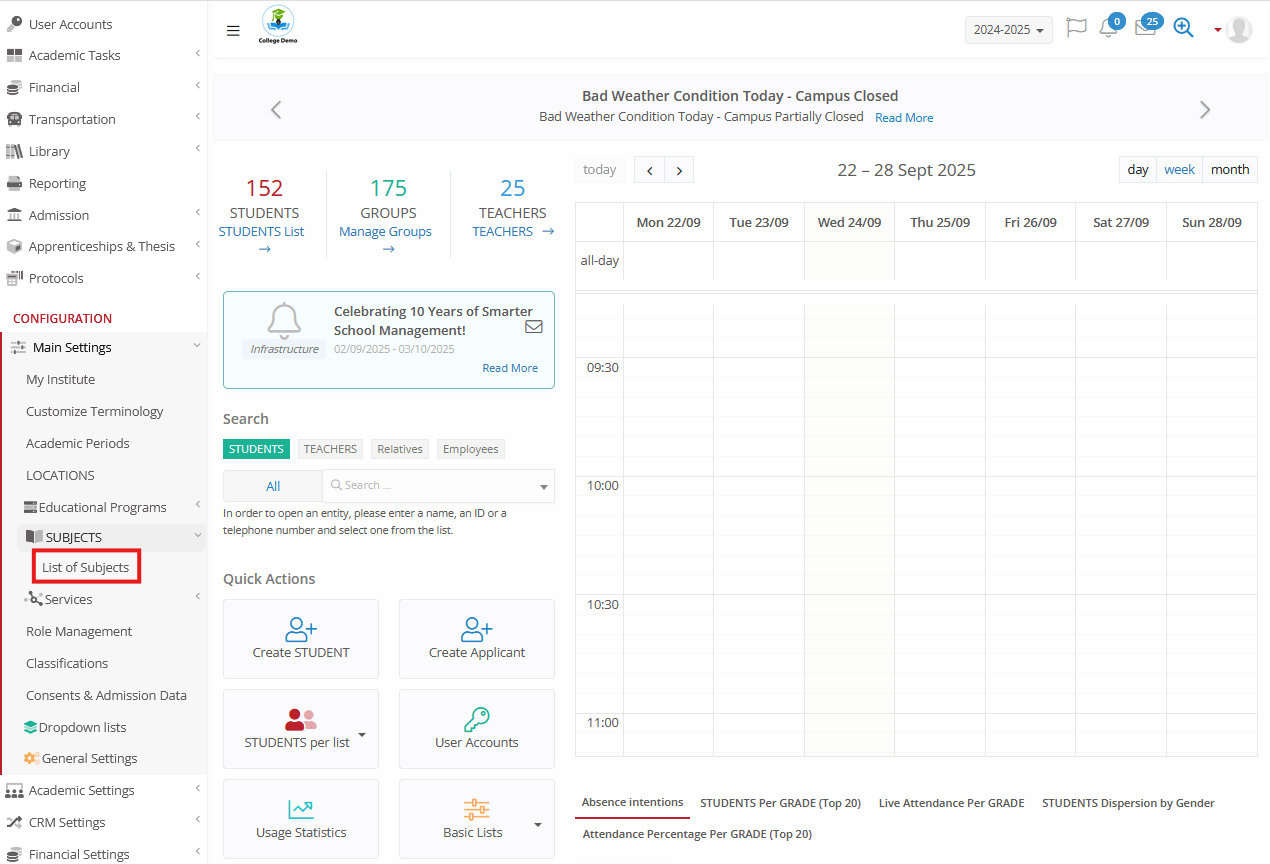Click Read More on weather announcement
The width and height of the screenshot is (1270, 864).
point(904,118)
